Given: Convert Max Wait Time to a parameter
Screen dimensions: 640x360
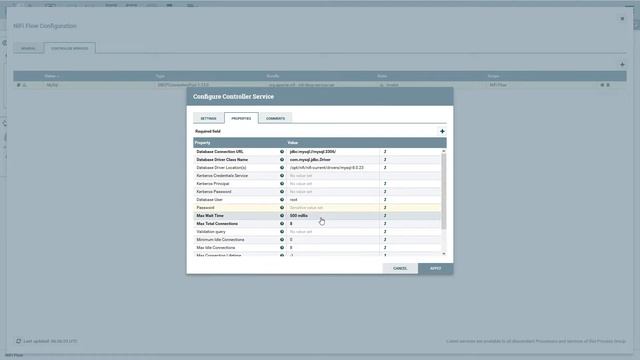Looking at the screenshot, I should coord(385,216).
